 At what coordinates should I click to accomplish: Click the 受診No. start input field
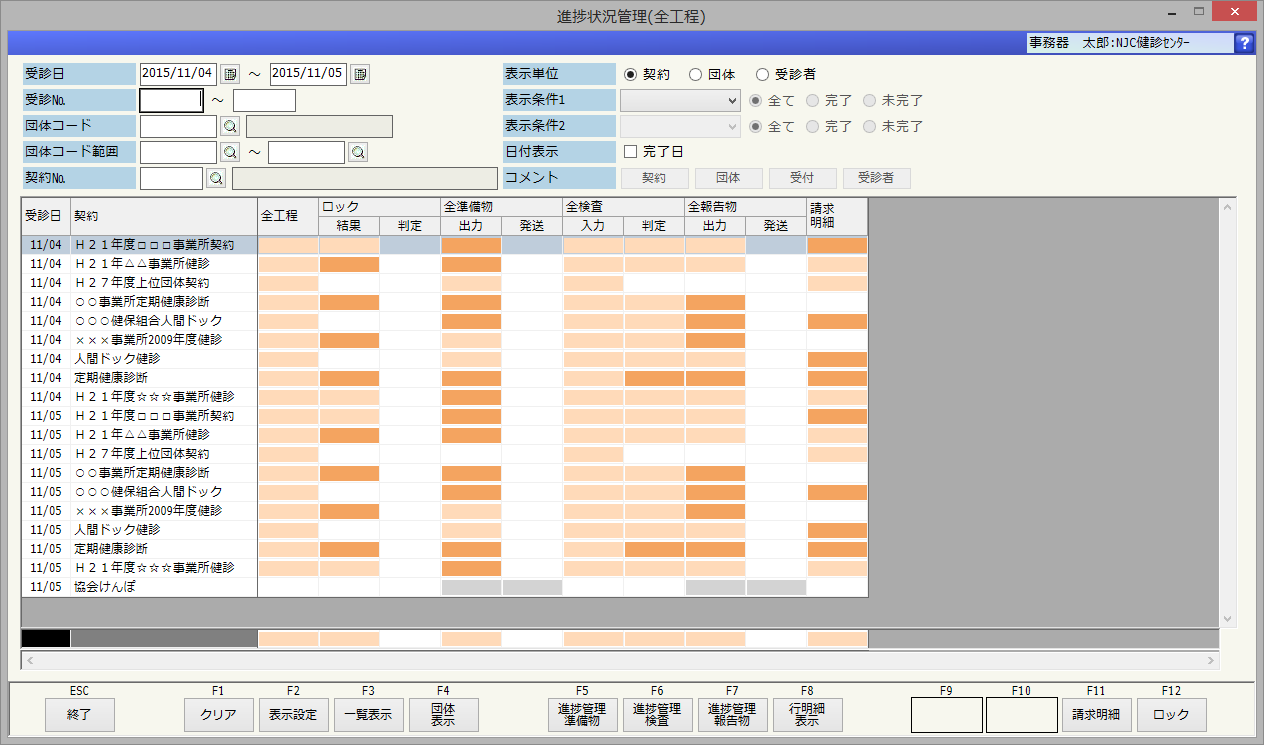[x=171, y=100]
